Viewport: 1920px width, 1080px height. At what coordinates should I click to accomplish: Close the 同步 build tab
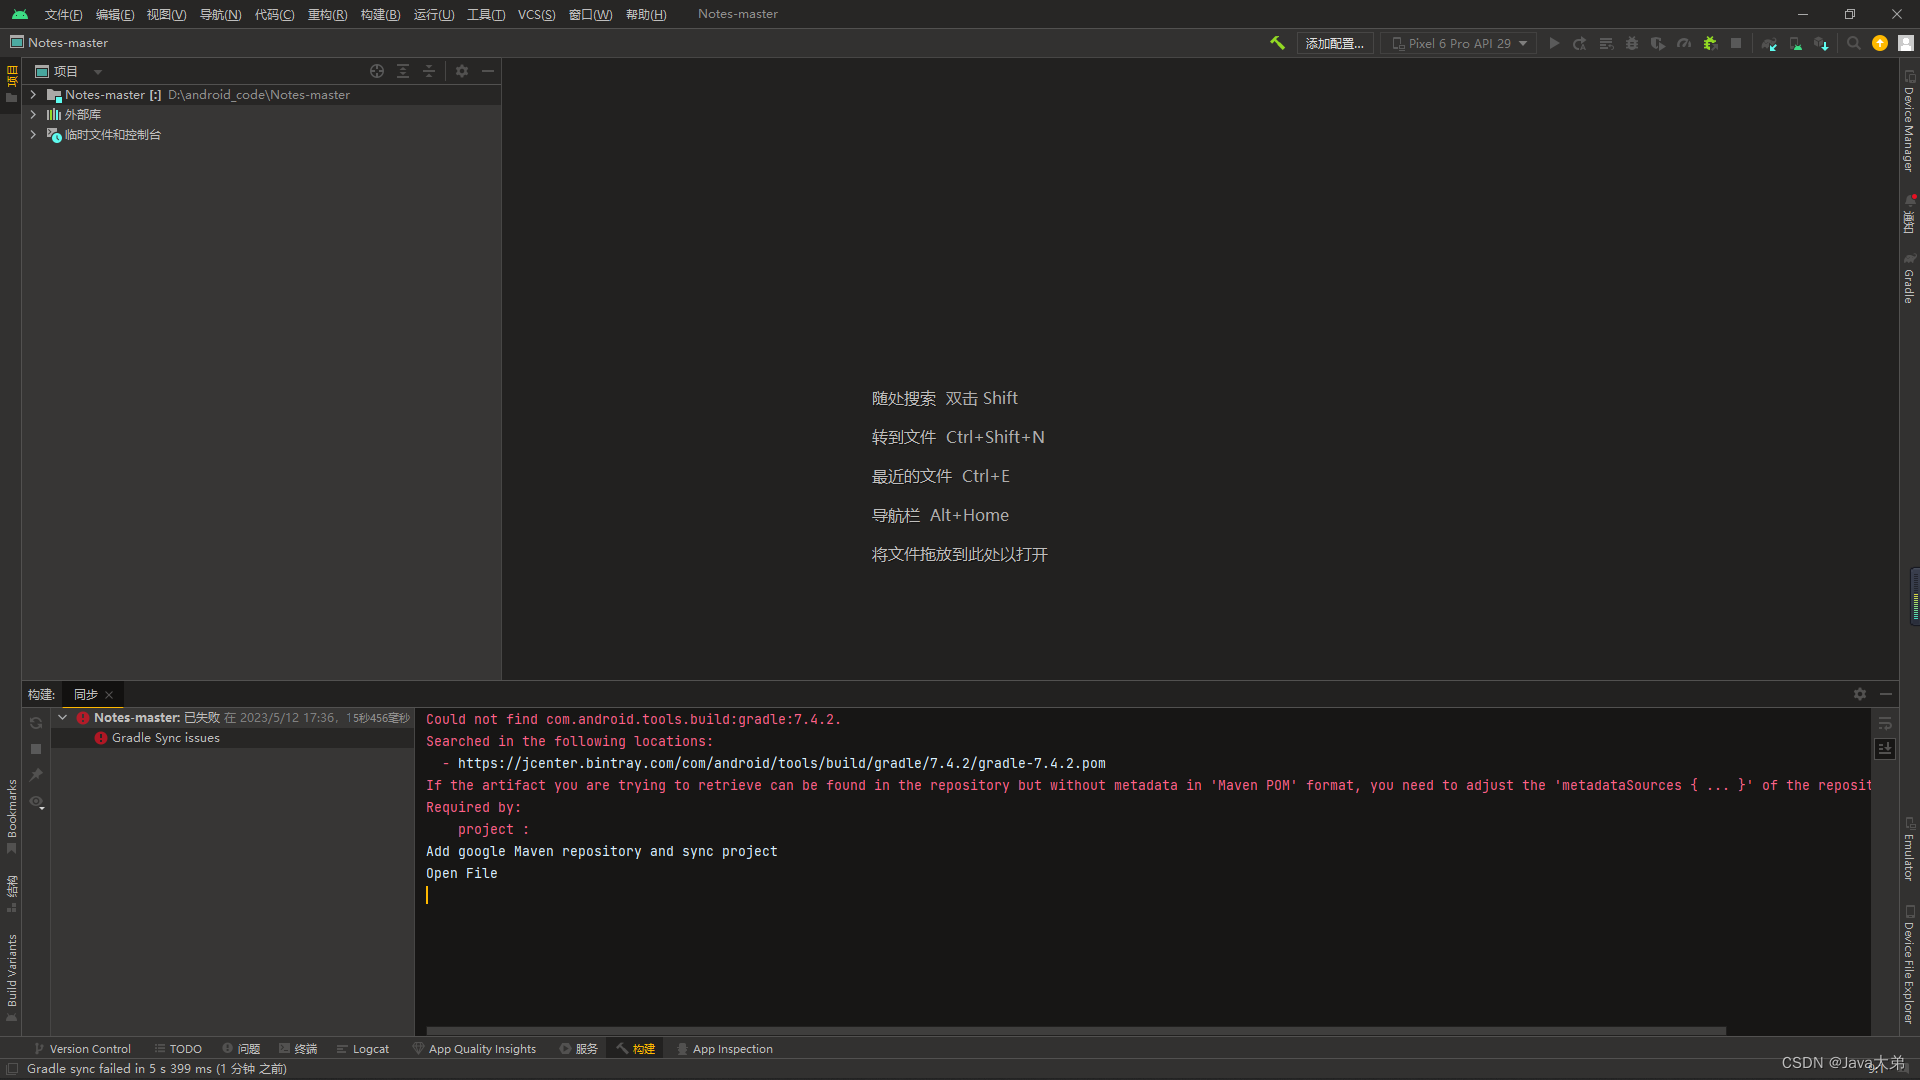[109, 695]
